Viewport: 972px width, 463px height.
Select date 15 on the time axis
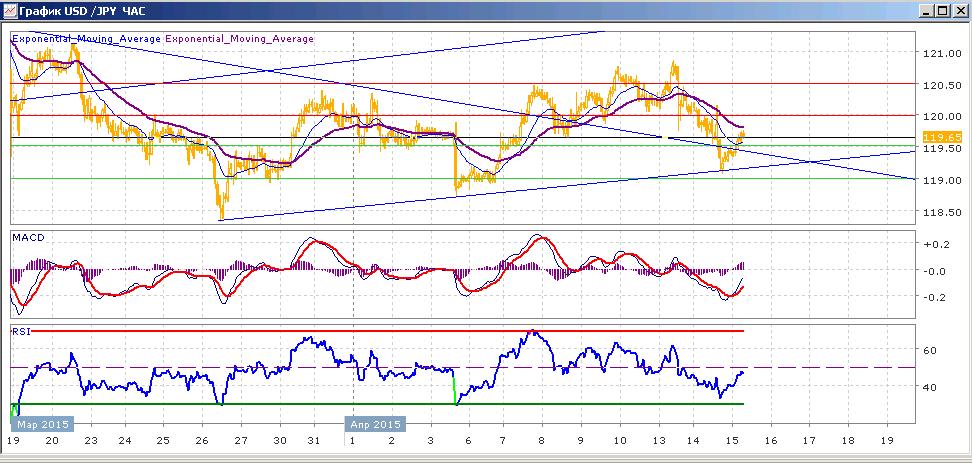click(x=732, y=441)
